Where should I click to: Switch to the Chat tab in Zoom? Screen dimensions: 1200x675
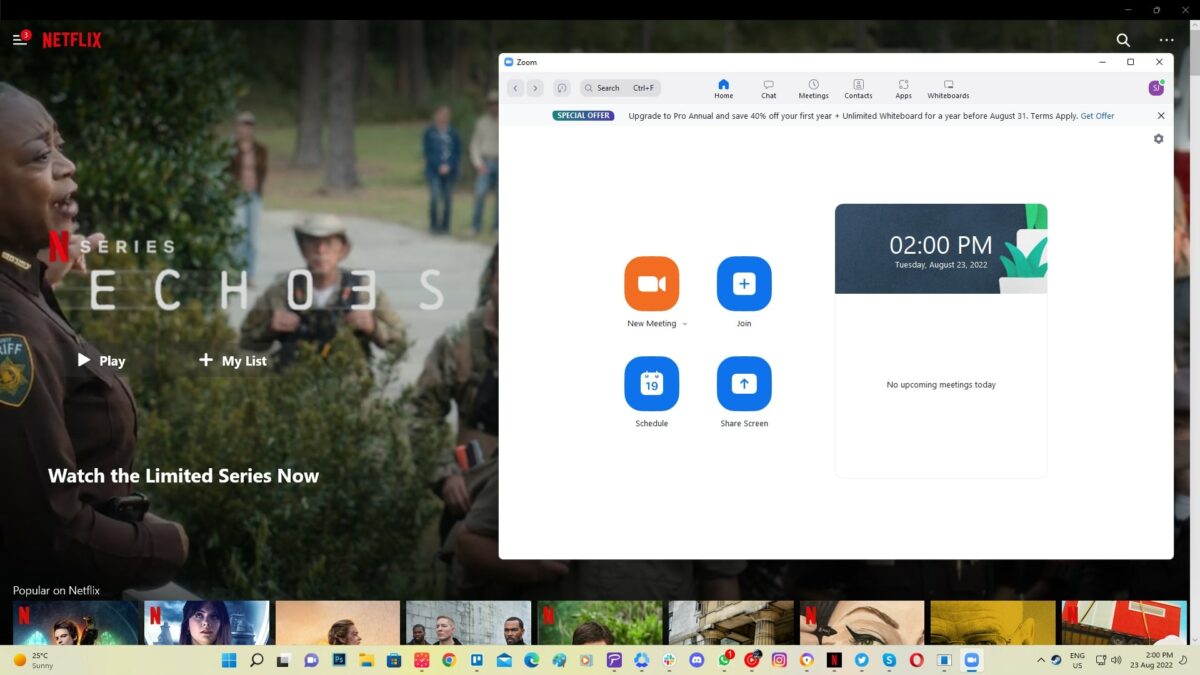768,89
